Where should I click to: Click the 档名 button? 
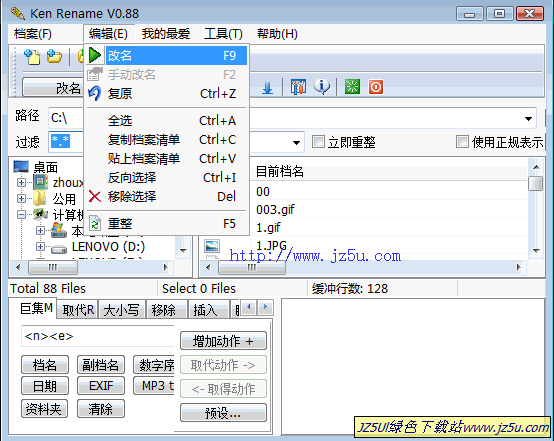45,365
